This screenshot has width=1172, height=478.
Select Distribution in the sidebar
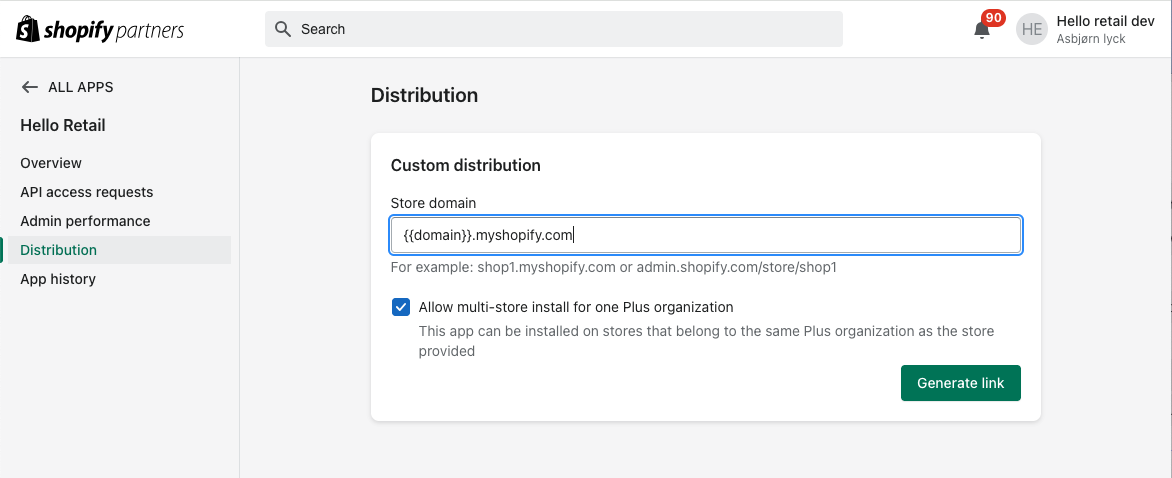coord(59,250)
